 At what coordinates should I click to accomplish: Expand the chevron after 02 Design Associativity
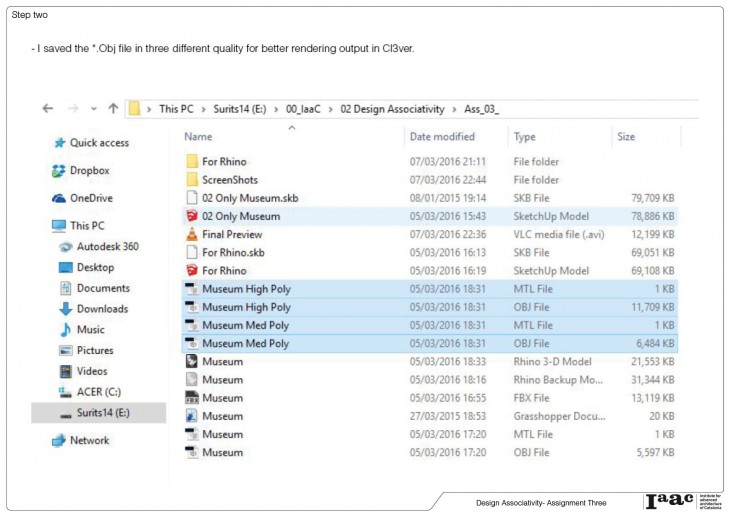(x=455, y=108)
